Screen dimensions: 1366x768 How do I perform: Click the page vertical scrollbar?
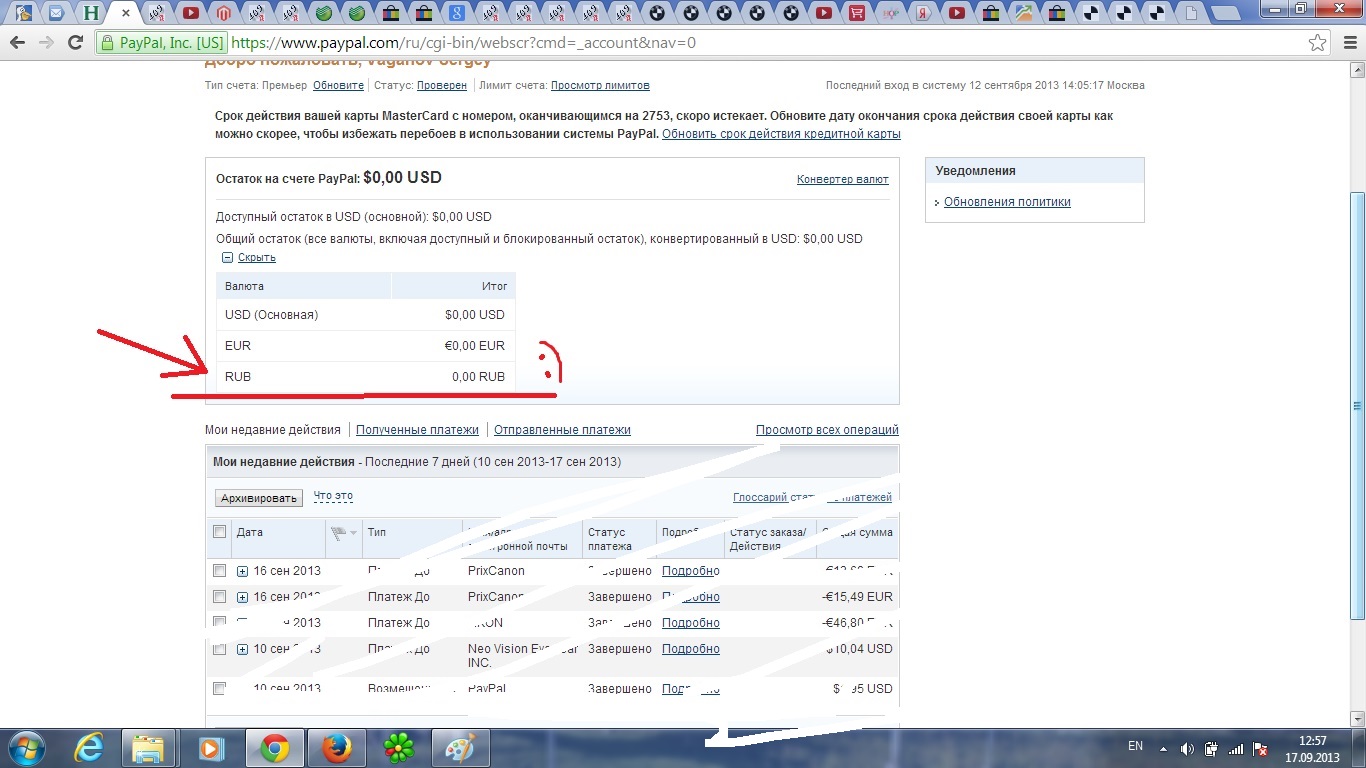pyautogui.click(x=1357, y=405)
